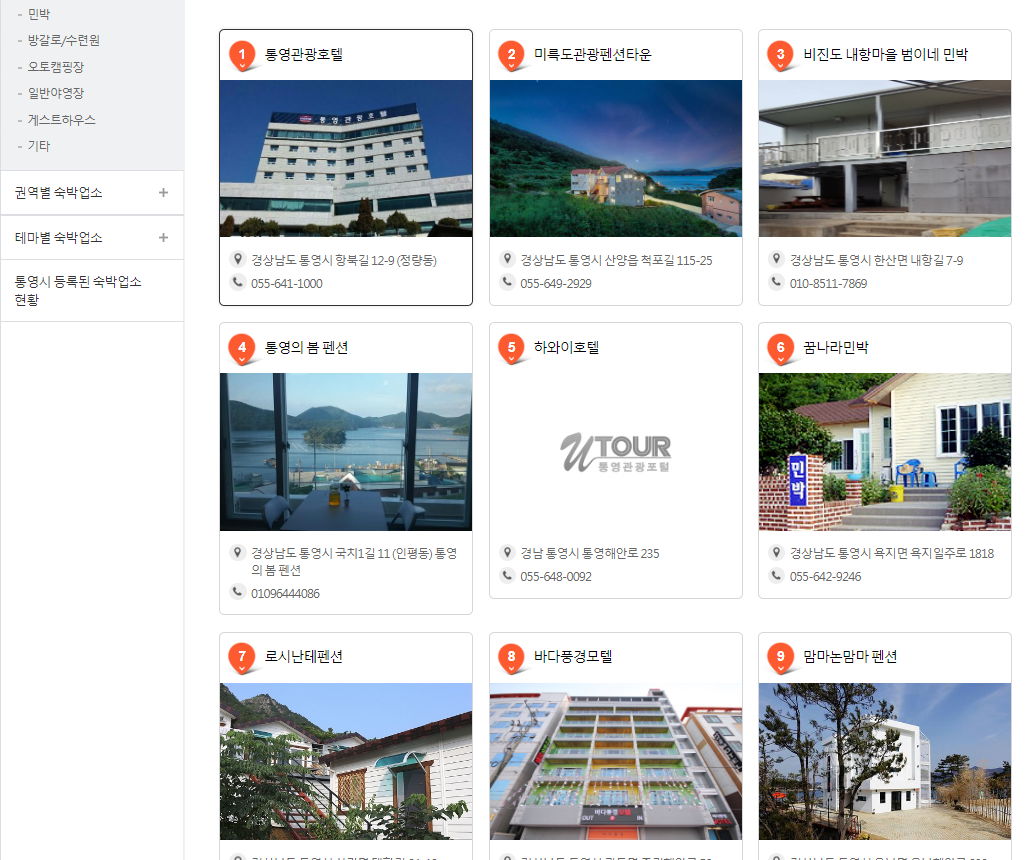The height and width of the screenshot is (860, 1031).
Task: Click the number 5 marker for 하와이호텔
Action: (512, 348)
